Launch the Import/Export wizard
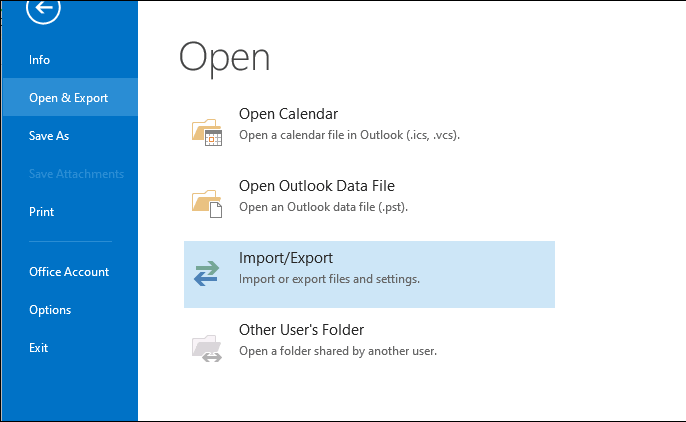This screenshot has height=422, width=686. click(369, 274)
